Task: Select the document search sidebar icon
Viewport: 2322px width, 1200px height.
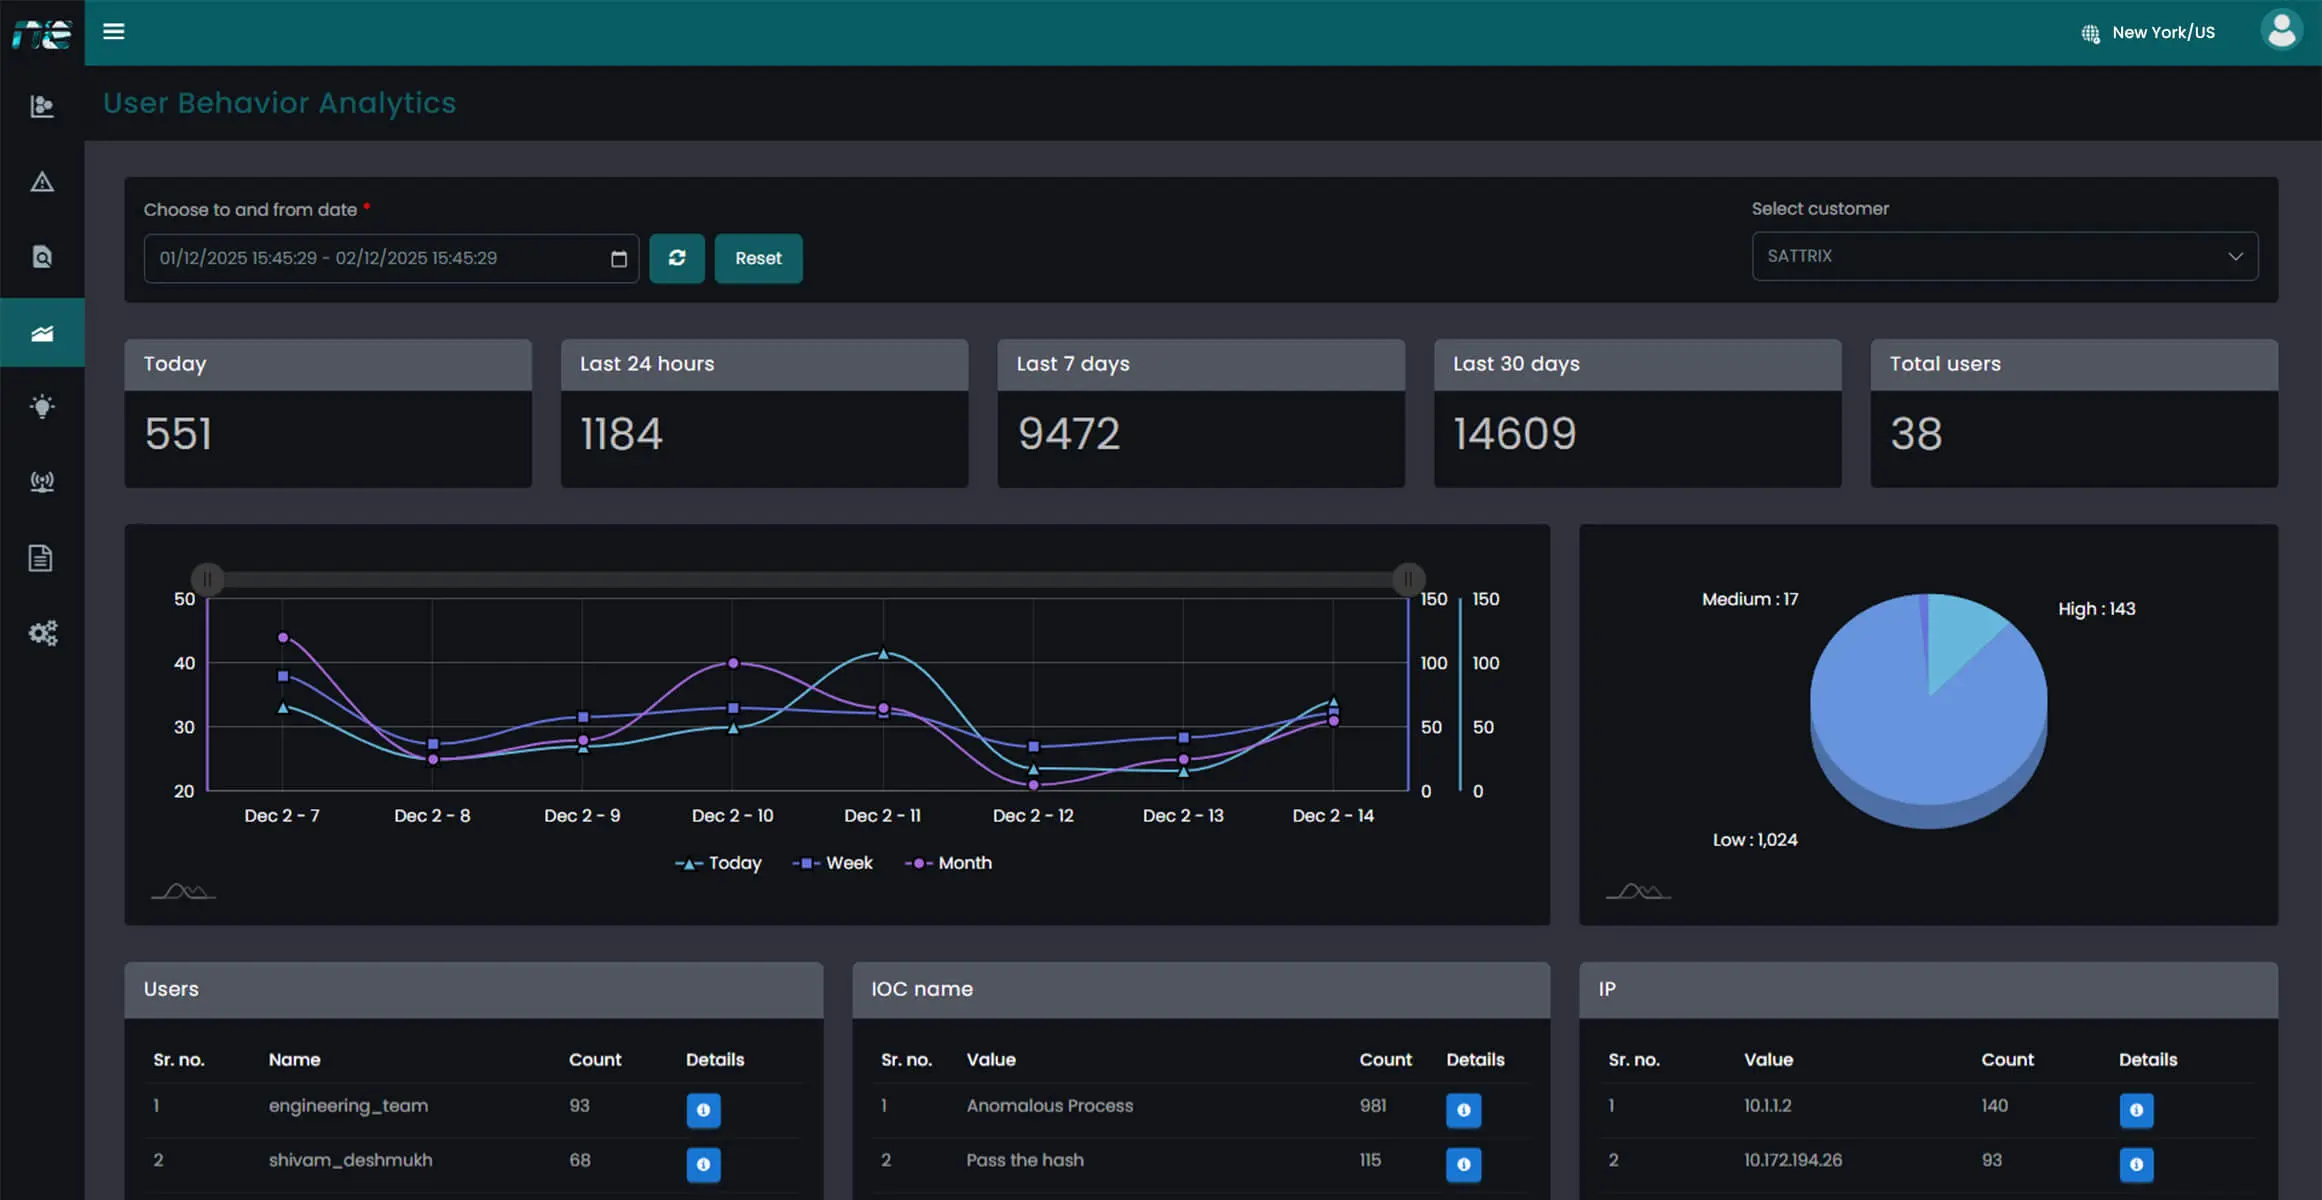Action: coord(42,256)
